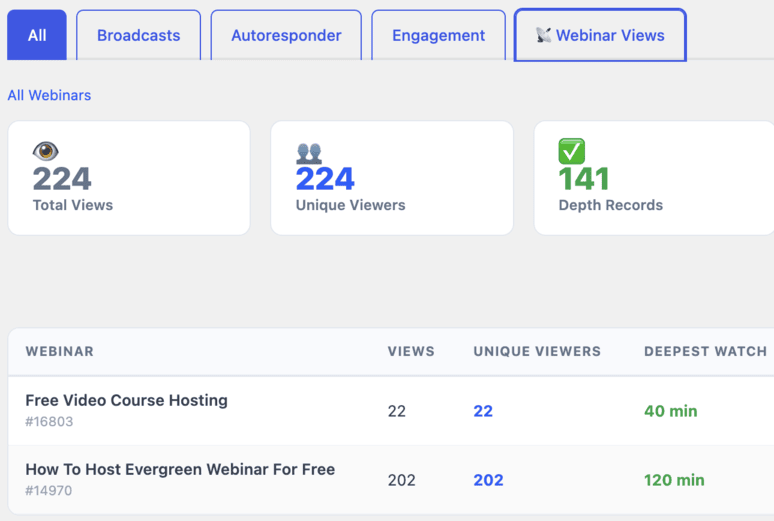Click the Deepest Watch column header

[x=705, y=351]
